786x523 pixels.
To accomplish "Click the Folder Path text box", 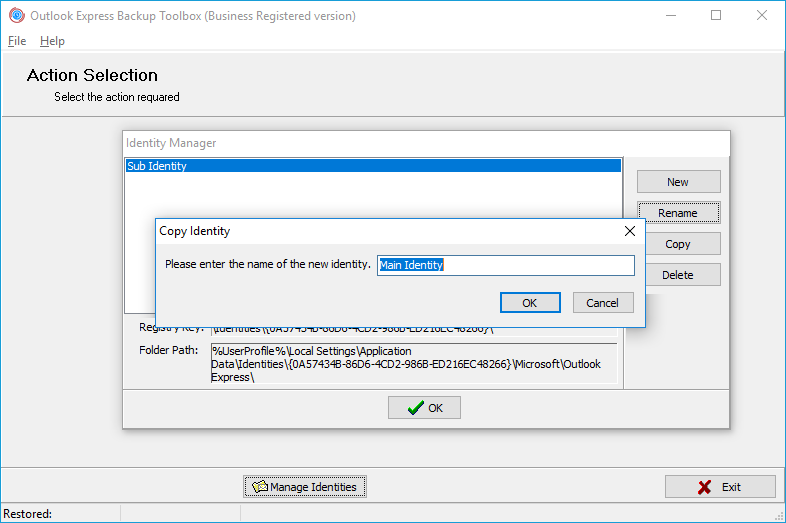I will pos(412,364).
